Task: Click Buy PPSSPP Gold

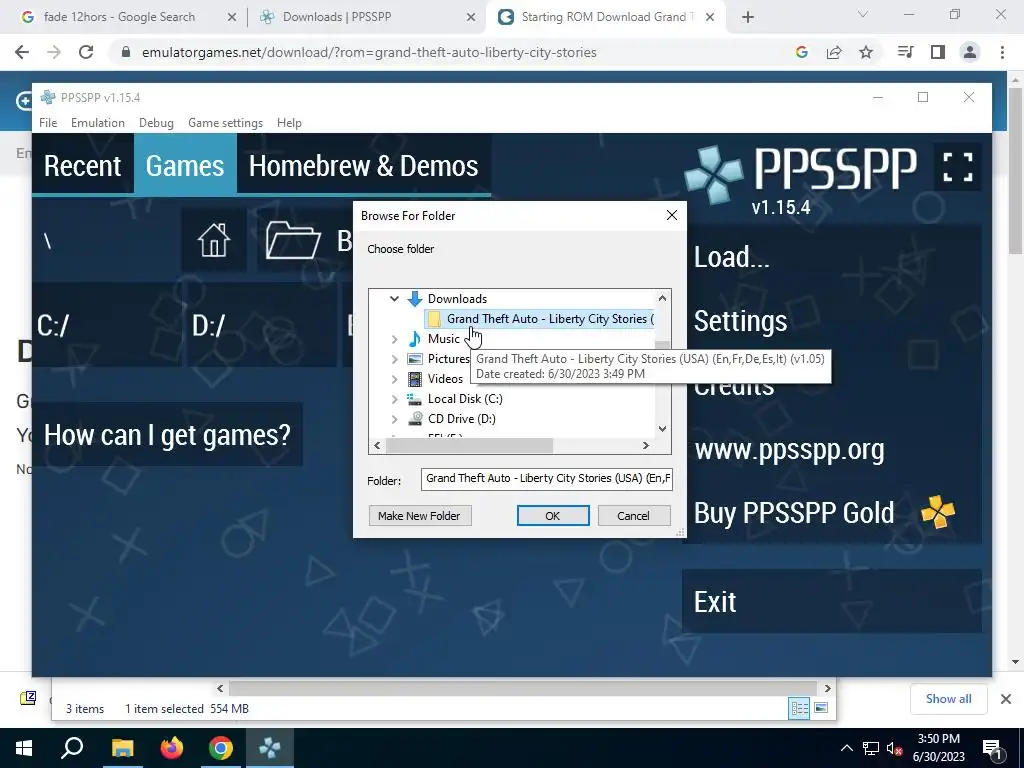Action: (x=832, y=513)
